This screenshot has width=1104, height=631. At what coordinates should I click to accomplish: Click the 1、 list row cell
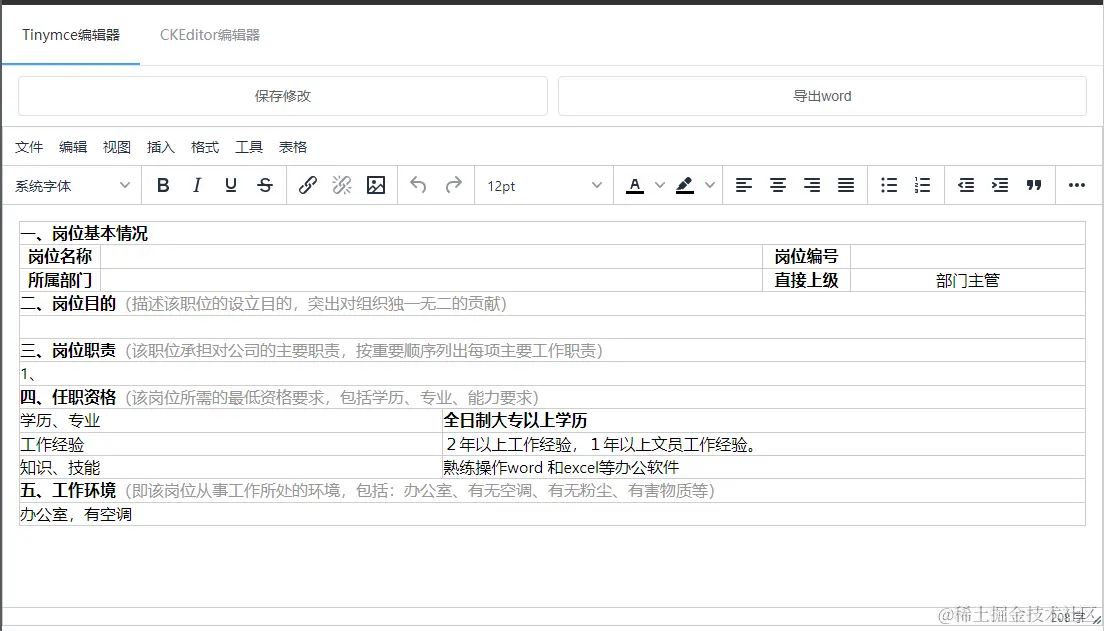[x=553, y=374]
